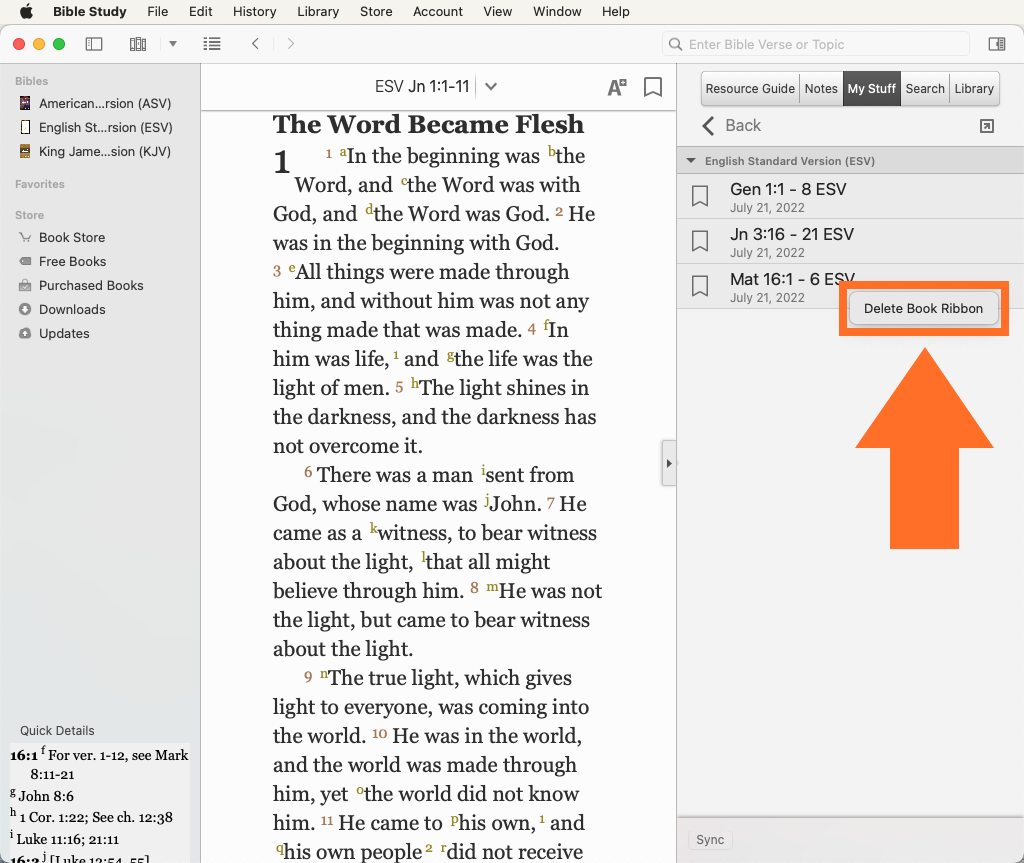
Task: Click the Sync button
Action: click(x=710, y=840)
